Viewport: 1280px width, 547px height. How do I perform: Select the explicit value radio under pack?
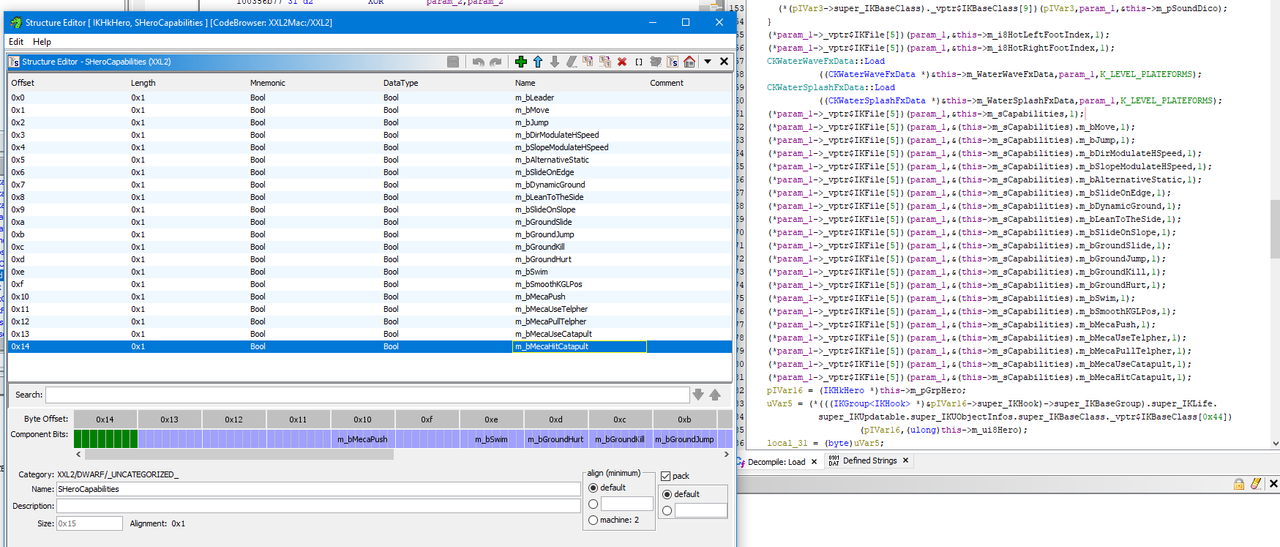[668, 510]
